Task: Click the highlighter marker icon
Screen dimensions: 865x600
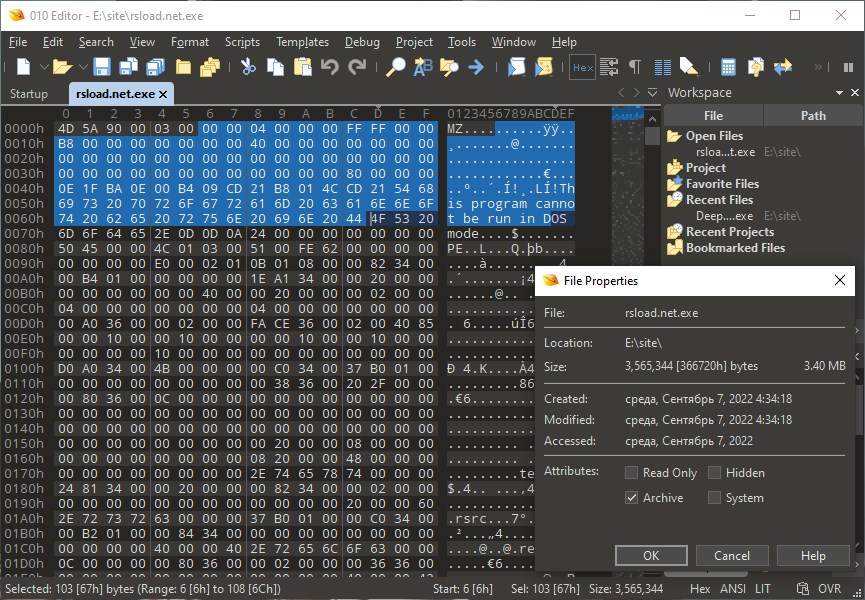Action: [689, 67]
